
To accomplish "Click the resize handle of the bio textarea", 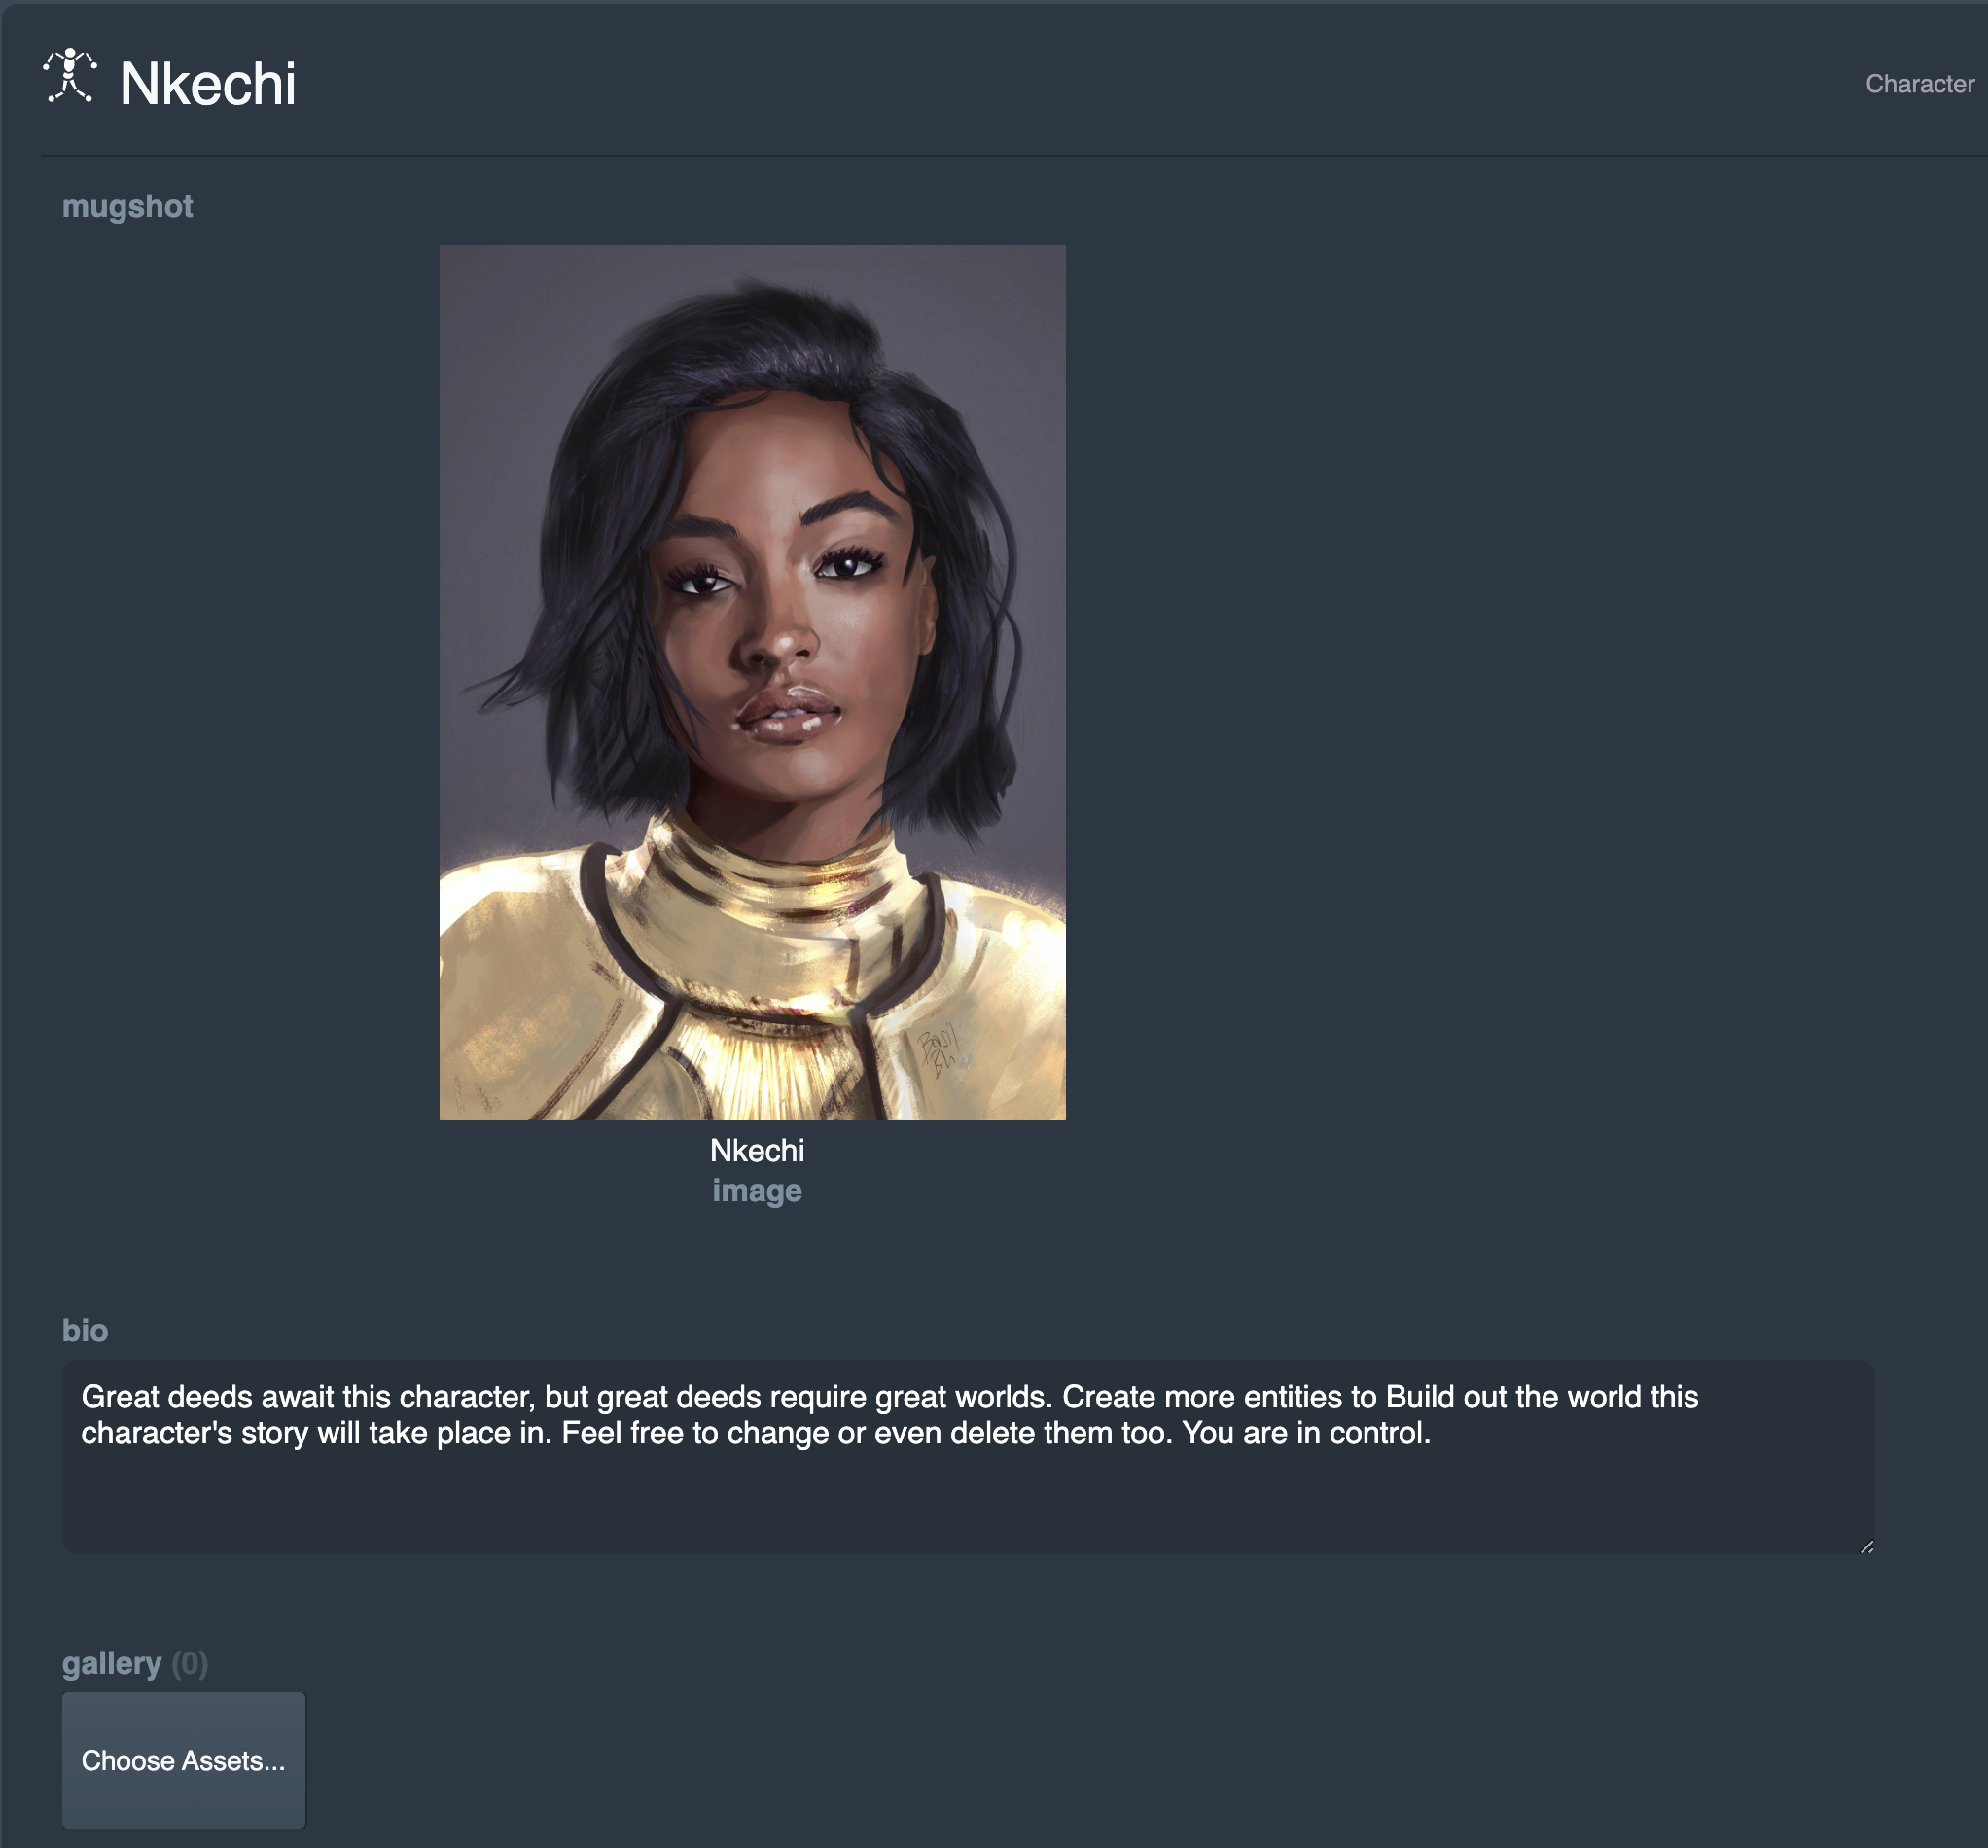I will pyautogui.click(x=1866, y=1546).
